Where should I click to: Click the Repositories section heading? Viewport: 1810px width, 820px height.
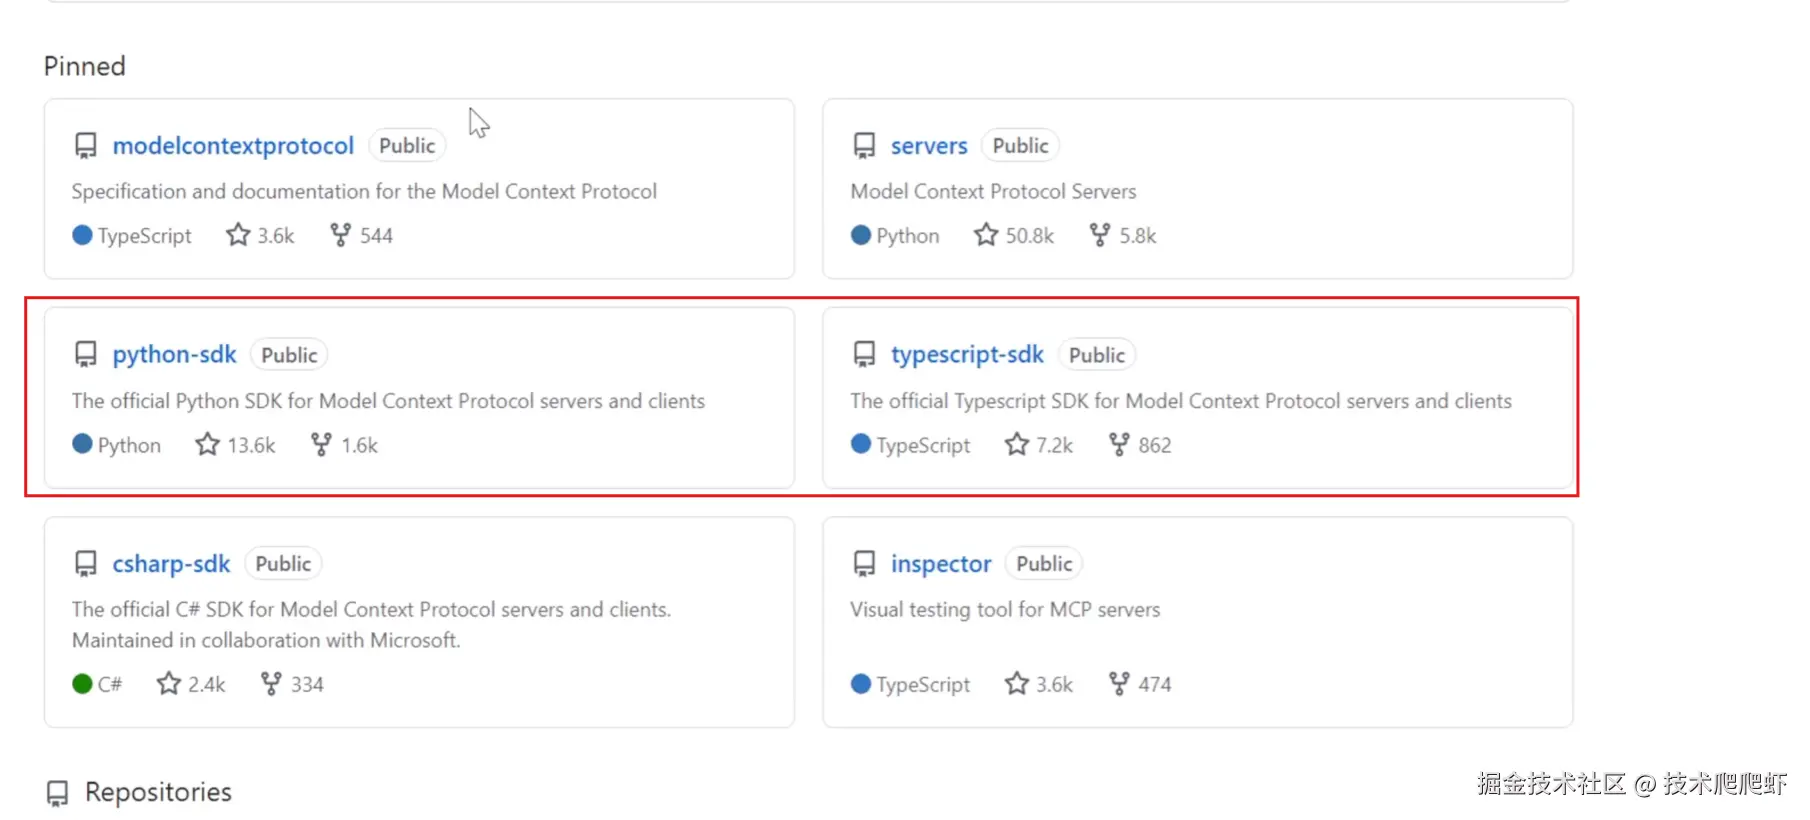[x=158, y=792]
